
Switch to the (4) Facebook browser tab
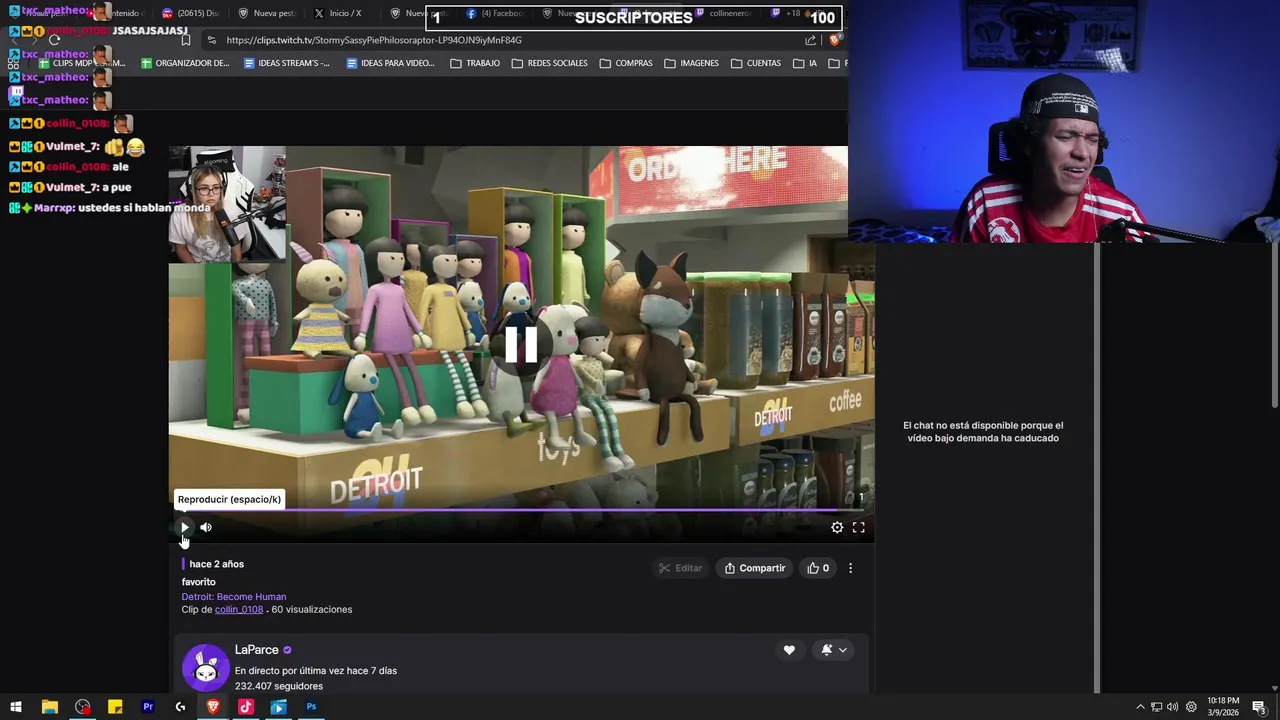click(x=496, y=13)
